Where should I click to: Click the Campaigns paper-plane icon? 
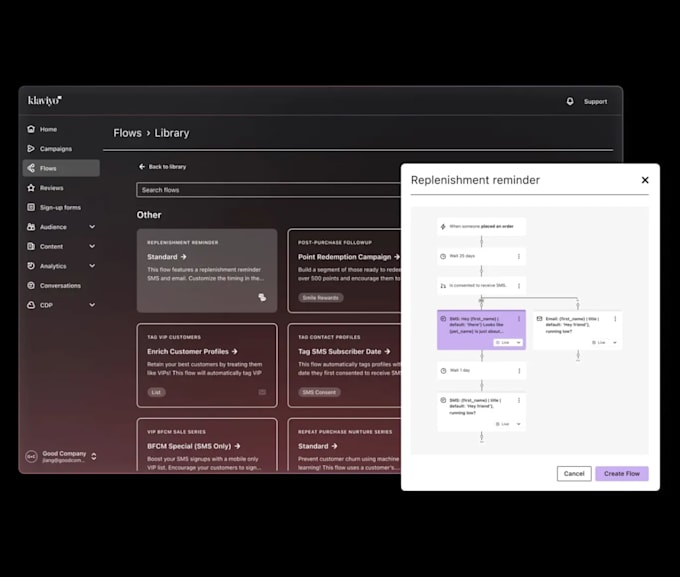tap(31, 148)
